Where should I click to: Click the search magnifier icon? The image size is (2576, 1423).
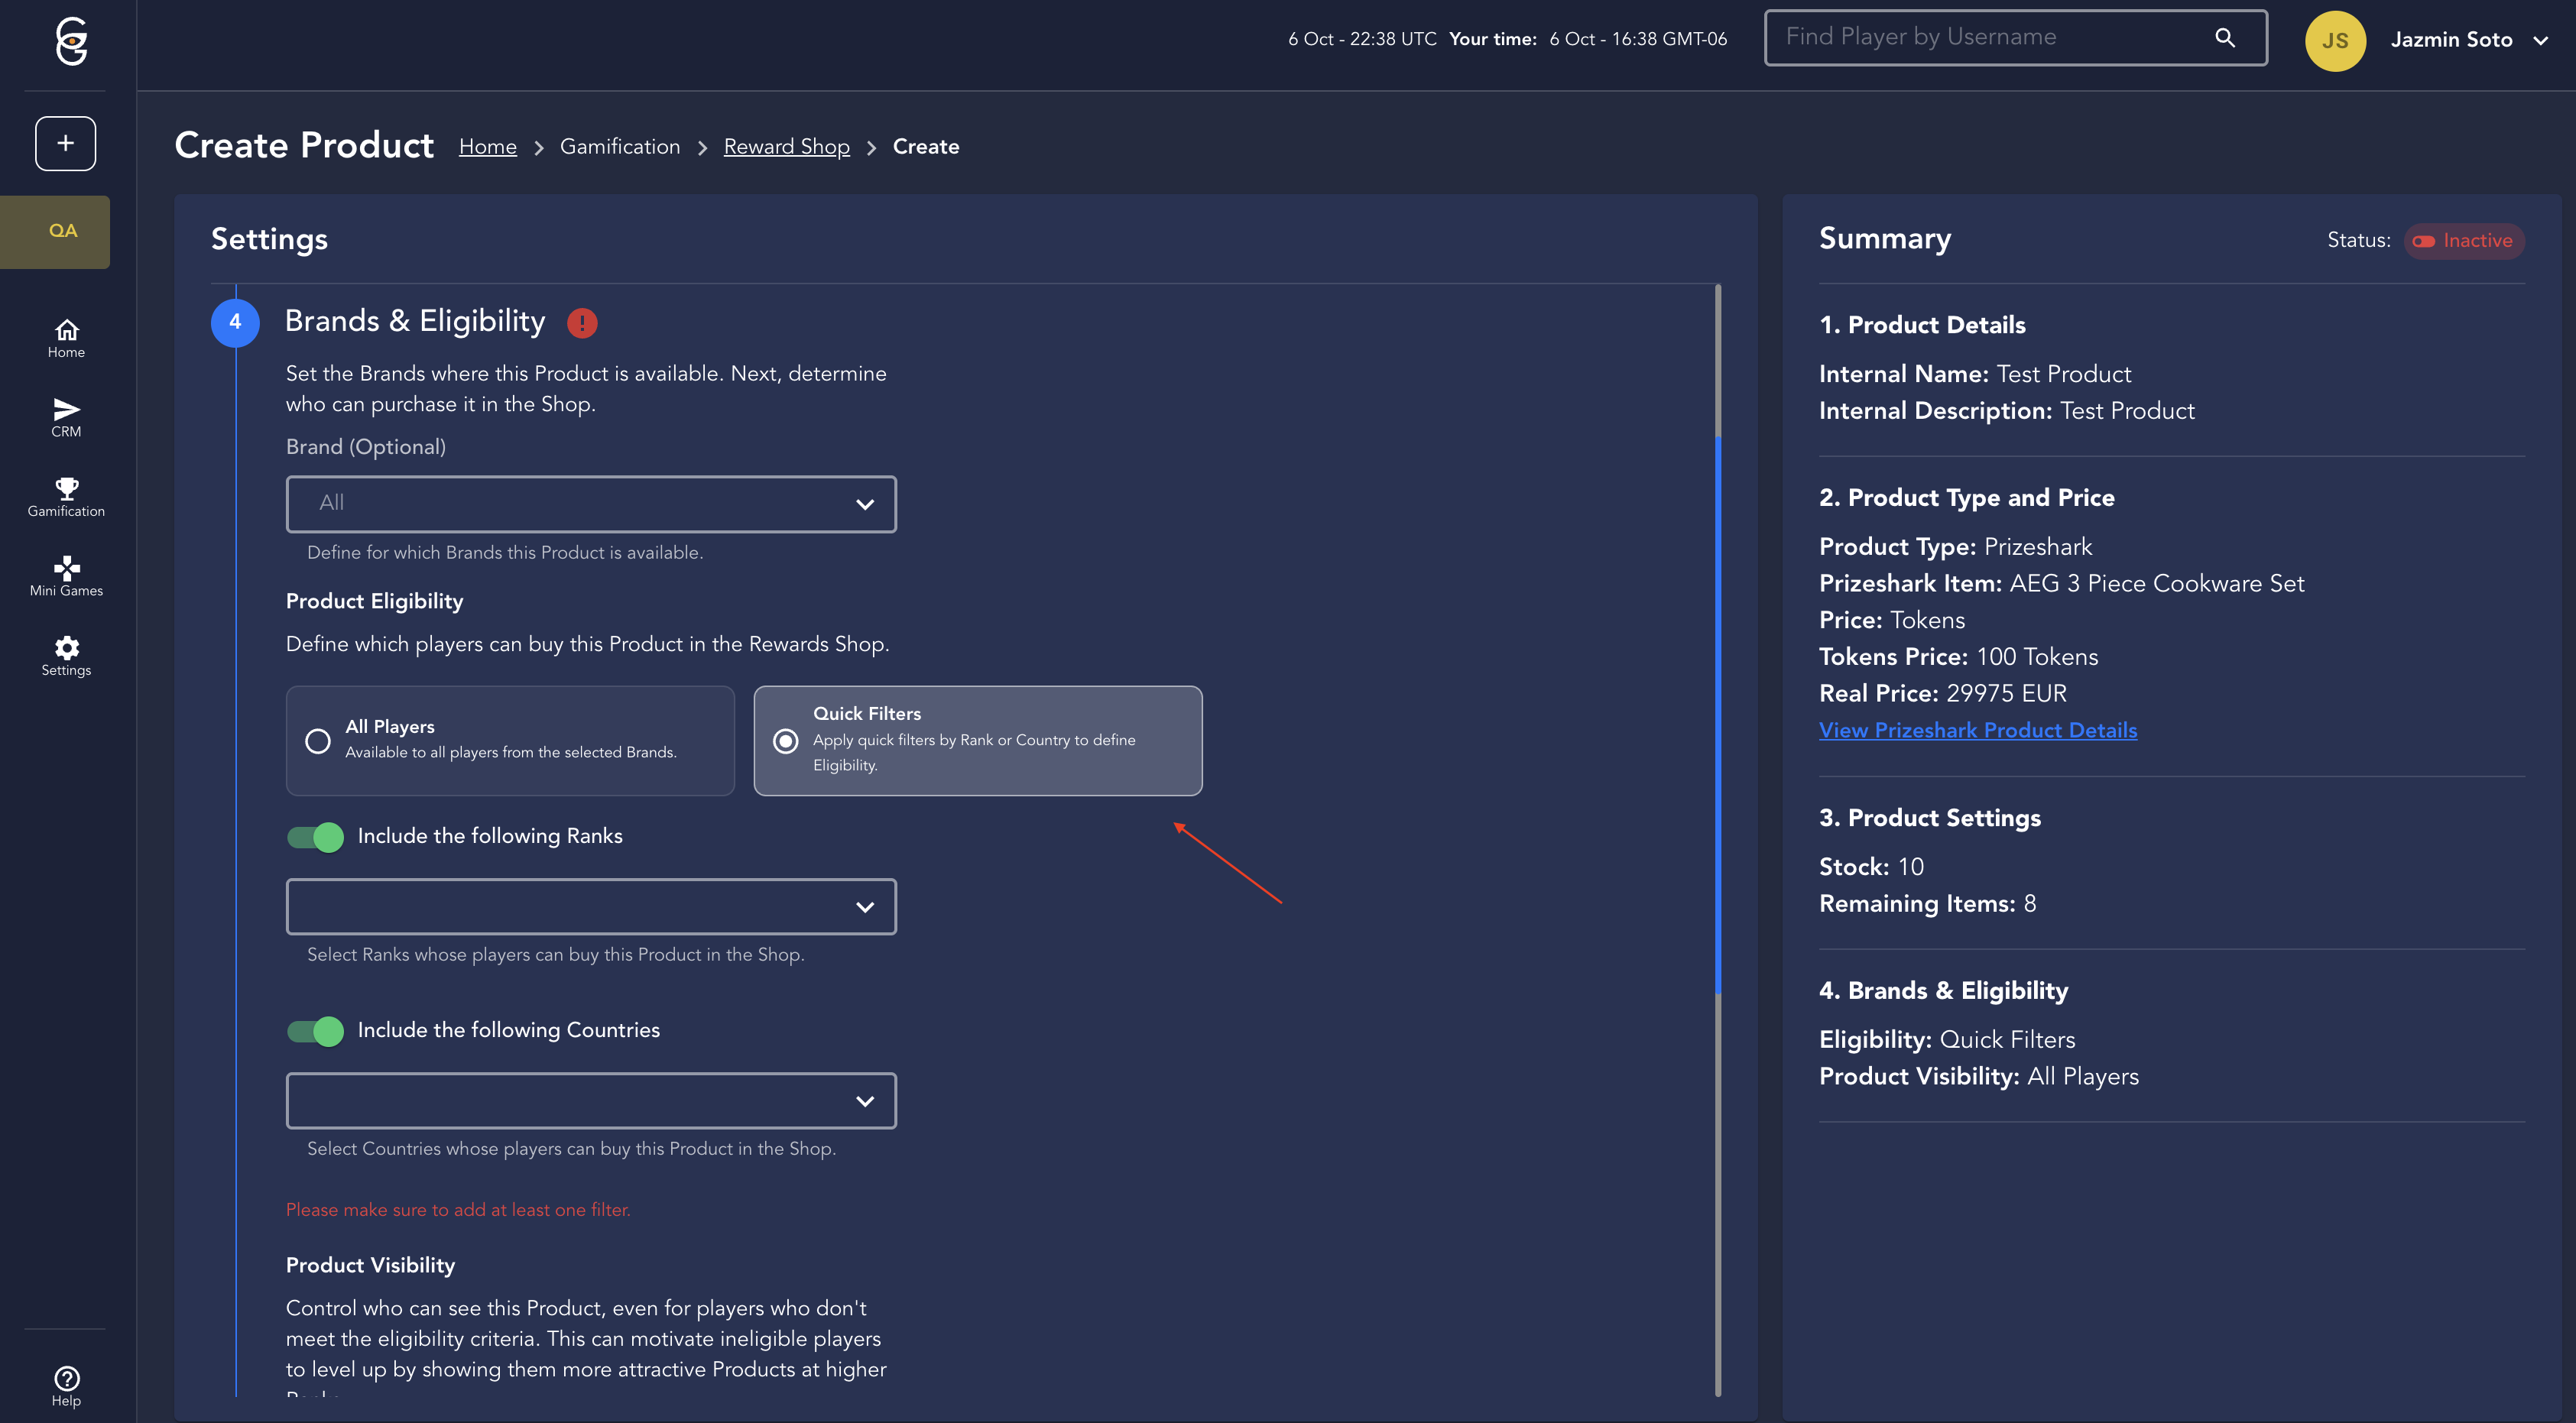[x=2224, y=38]
